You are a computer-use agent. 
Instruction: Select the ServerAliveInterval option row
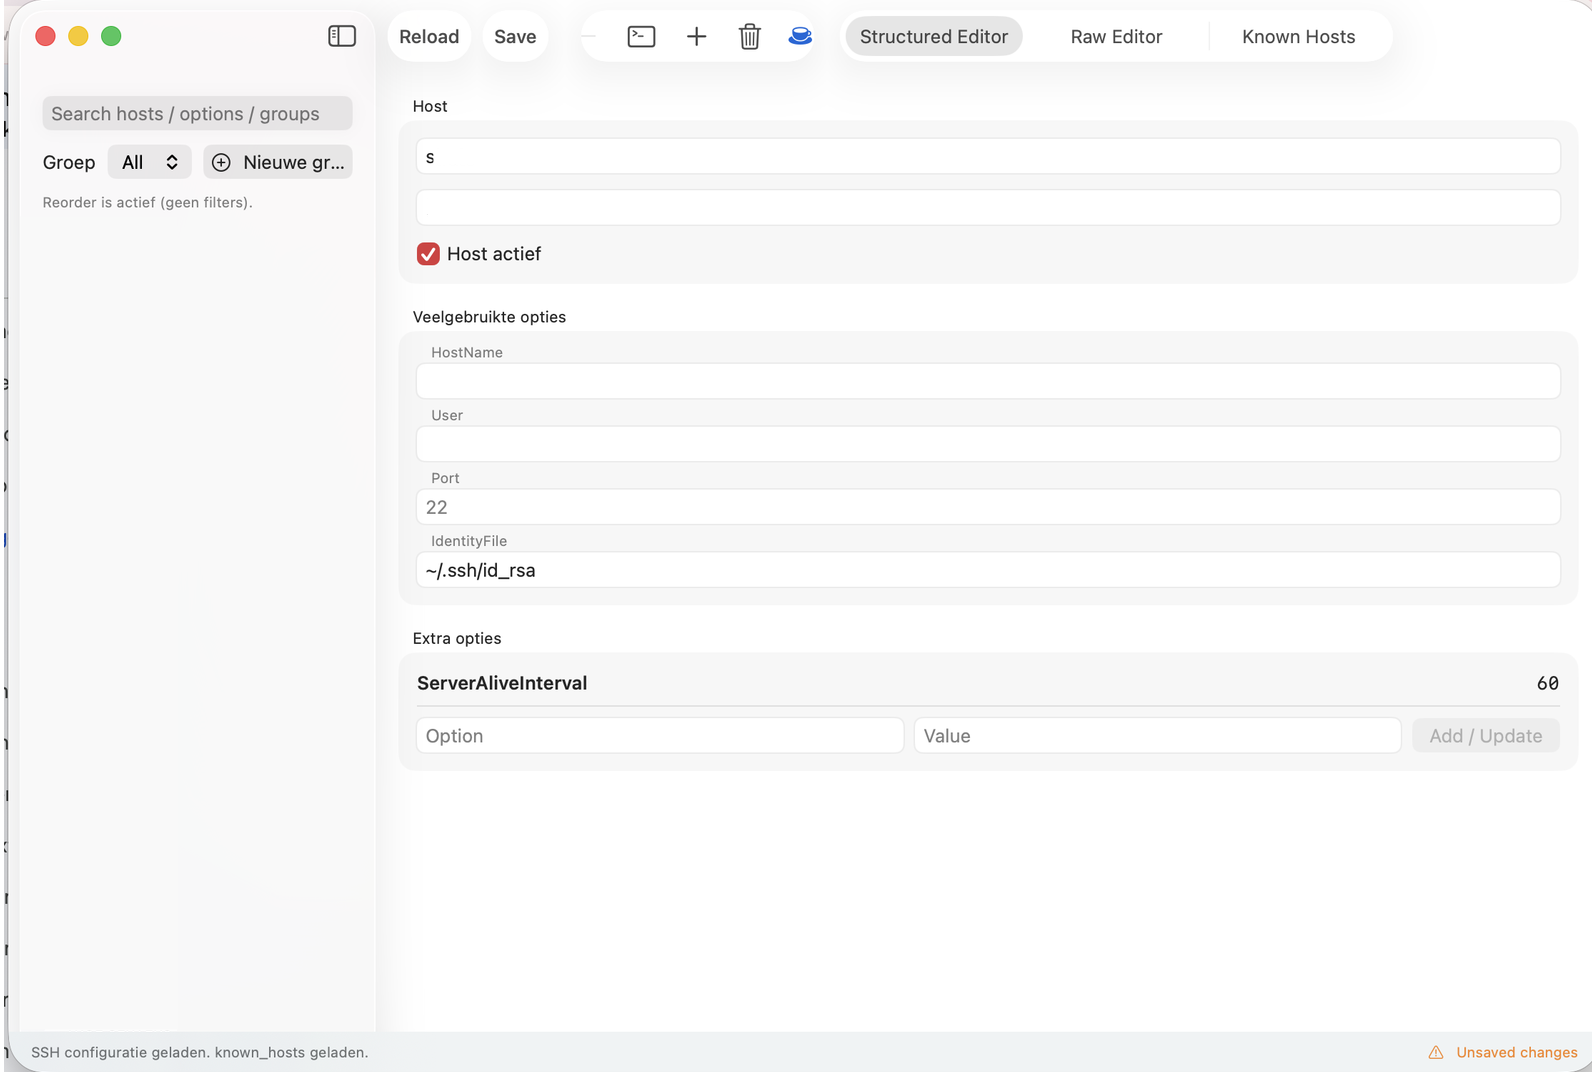click(x=988, y=683)
